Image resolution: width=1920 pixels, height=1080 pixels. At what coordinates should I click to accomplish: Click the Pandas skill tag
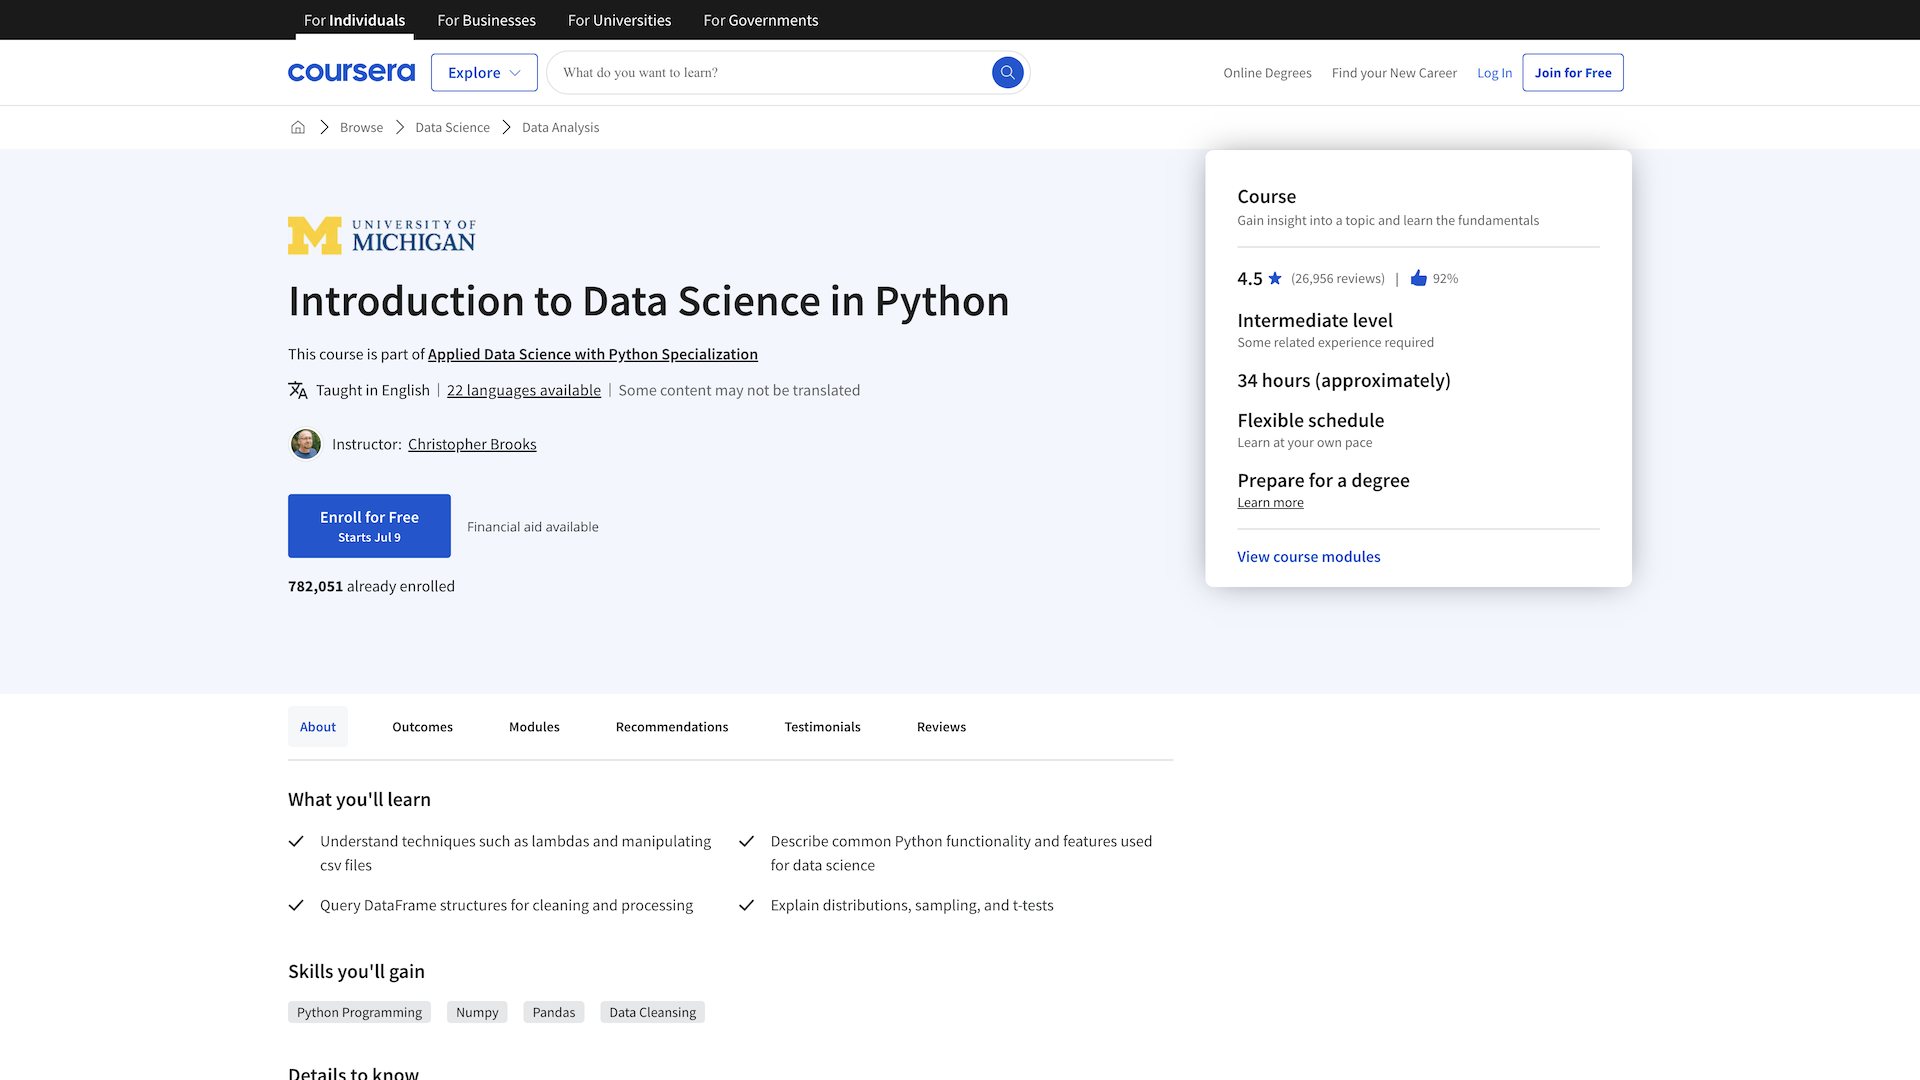pyautogui.click(x=554, y=1012)
